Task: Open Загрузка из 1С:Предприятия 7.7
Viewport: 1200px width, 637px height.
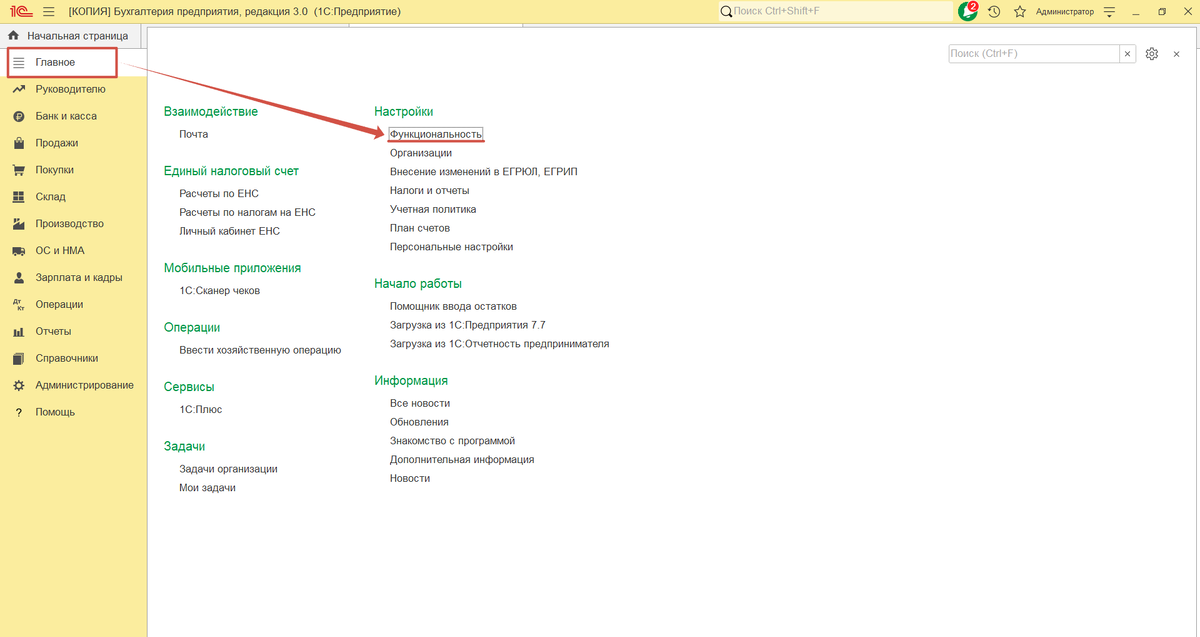Action: [x=468, y=325]
